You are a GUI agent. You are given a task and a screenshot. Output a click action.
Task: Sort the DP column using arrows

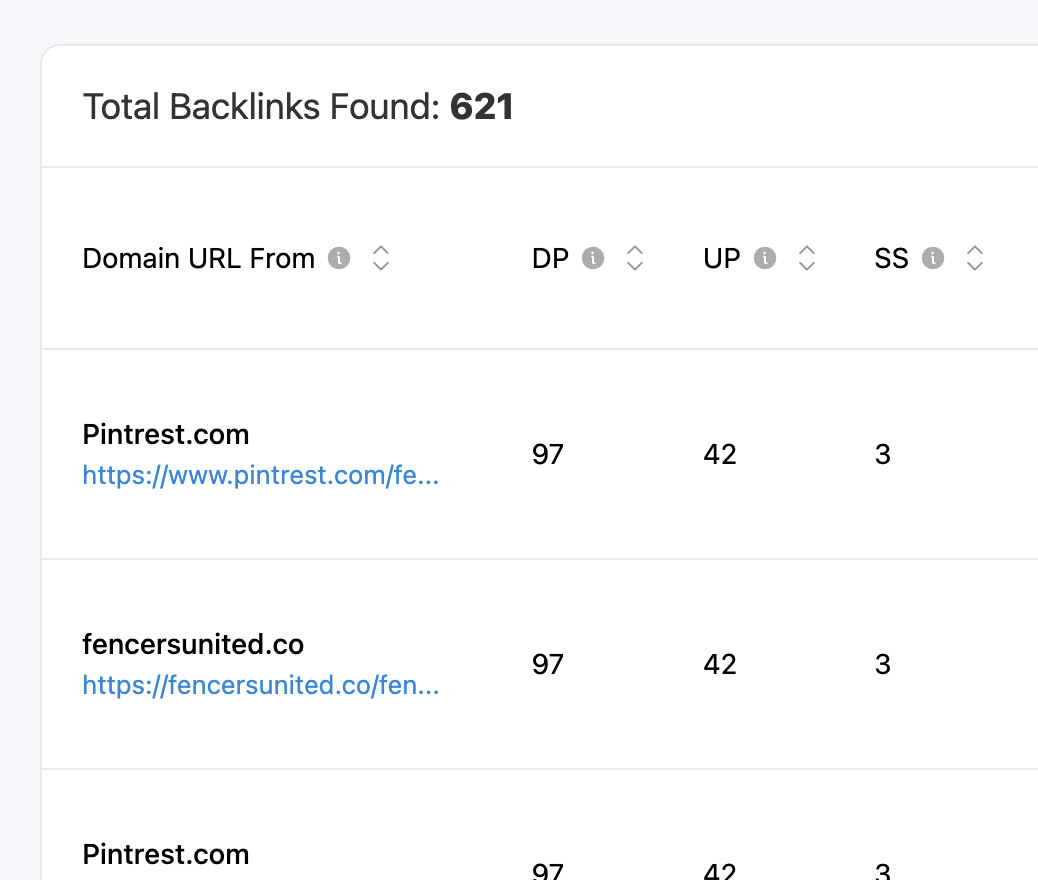coord(635,258)
